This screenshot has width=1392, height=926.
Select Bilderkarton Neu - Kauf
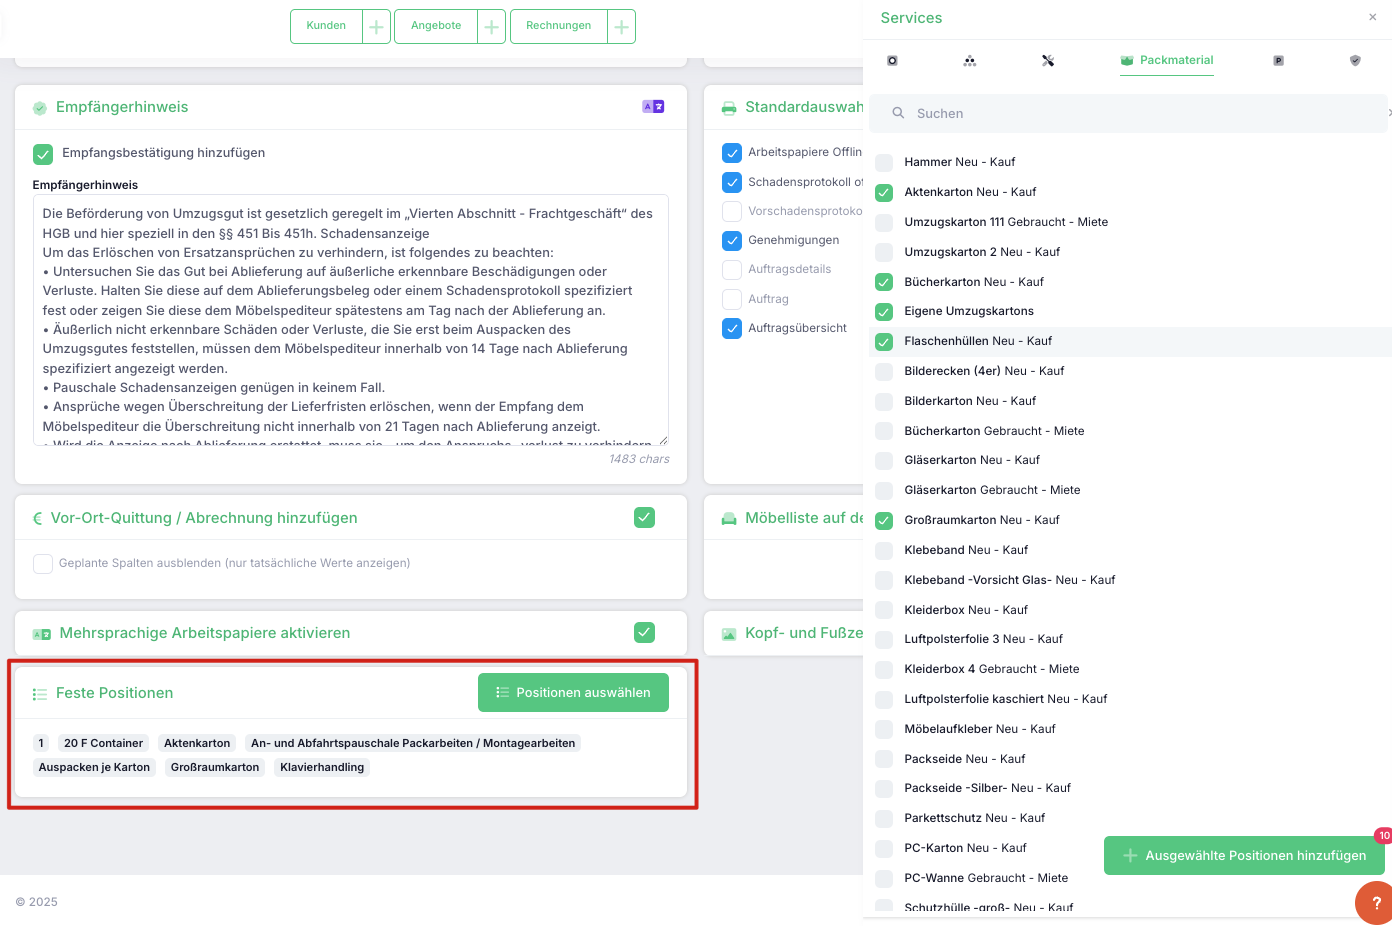click(884, 402)
